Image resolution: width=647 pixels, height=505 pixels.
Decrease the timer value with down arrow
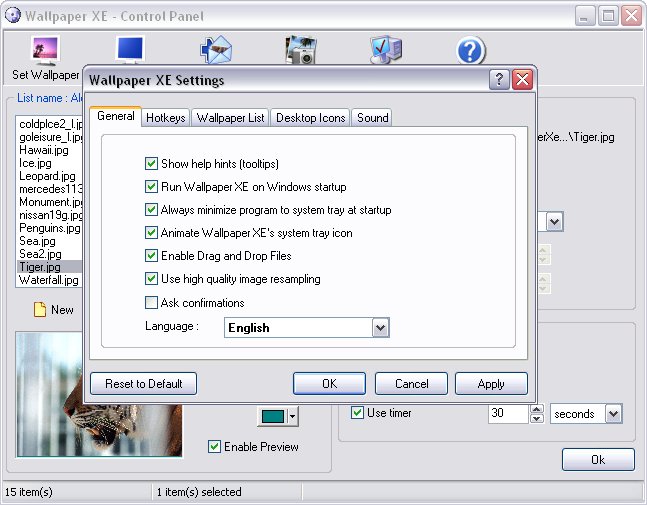[536, 418]
